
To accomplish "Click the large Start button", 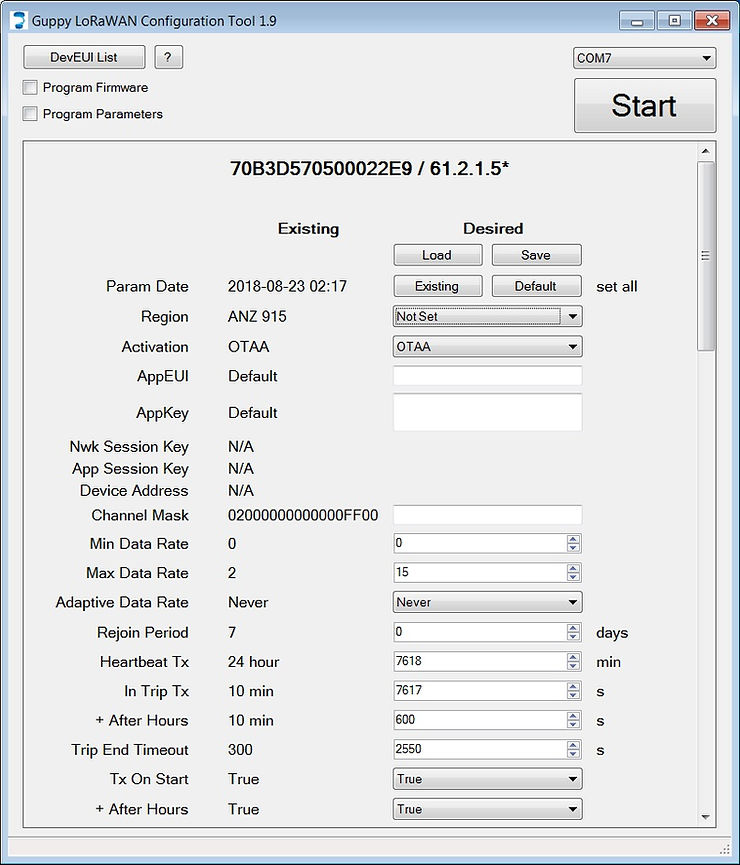I will [645, 105].
